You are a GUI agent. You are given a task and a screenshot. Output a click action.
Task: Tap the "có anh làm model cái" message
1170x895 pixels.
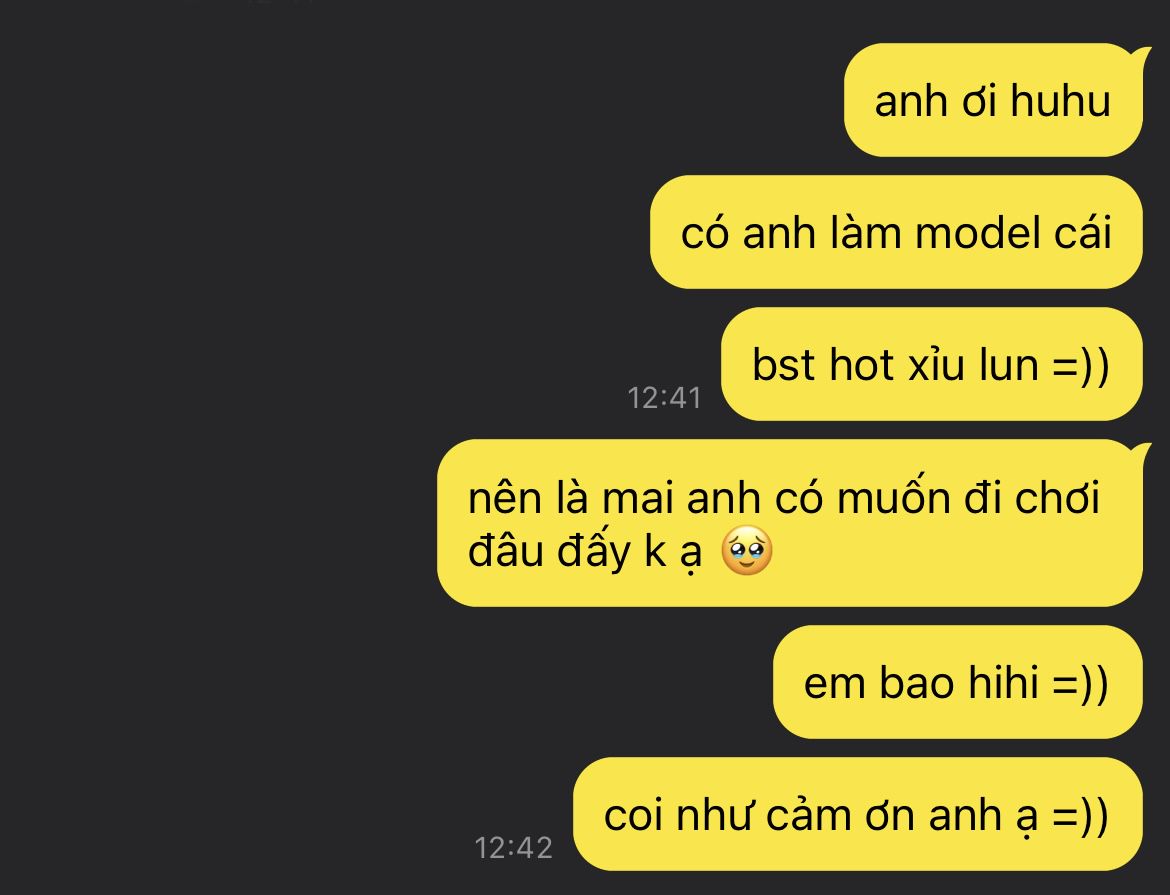click(896, 232)
